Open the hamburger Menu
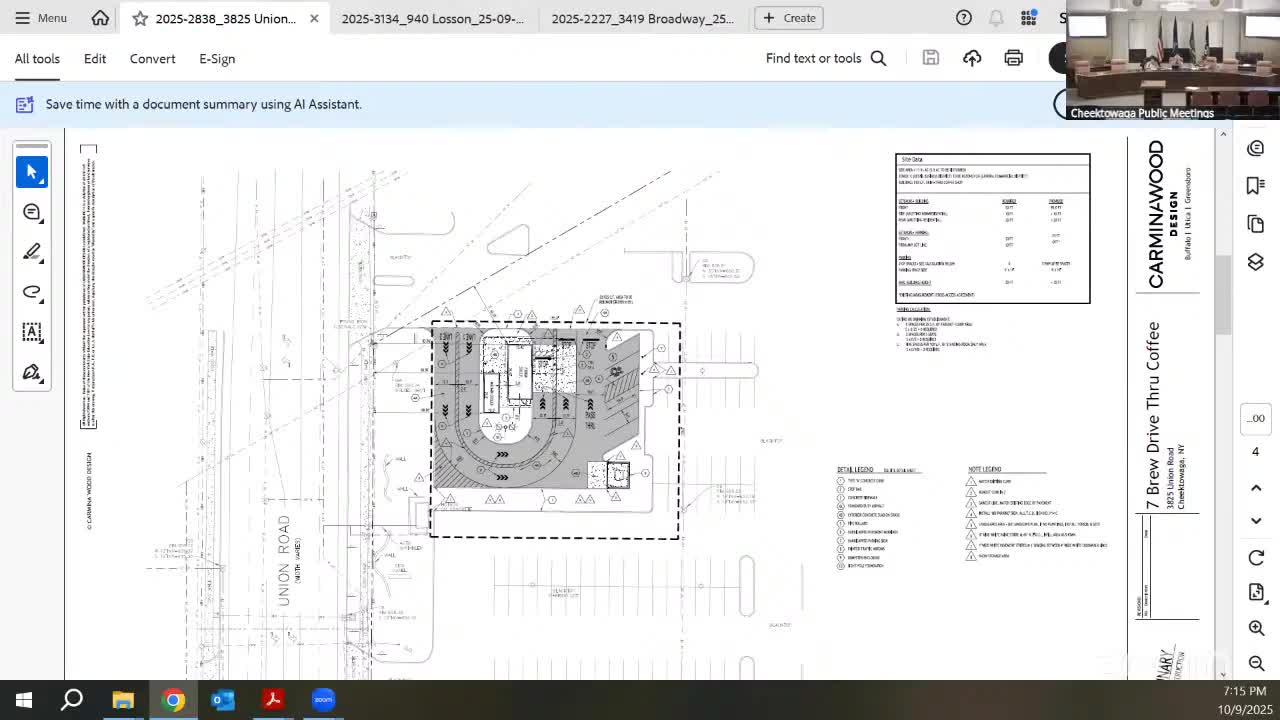Image resolution: width=1280 pixels, height=720 pixels. (42, 18)
